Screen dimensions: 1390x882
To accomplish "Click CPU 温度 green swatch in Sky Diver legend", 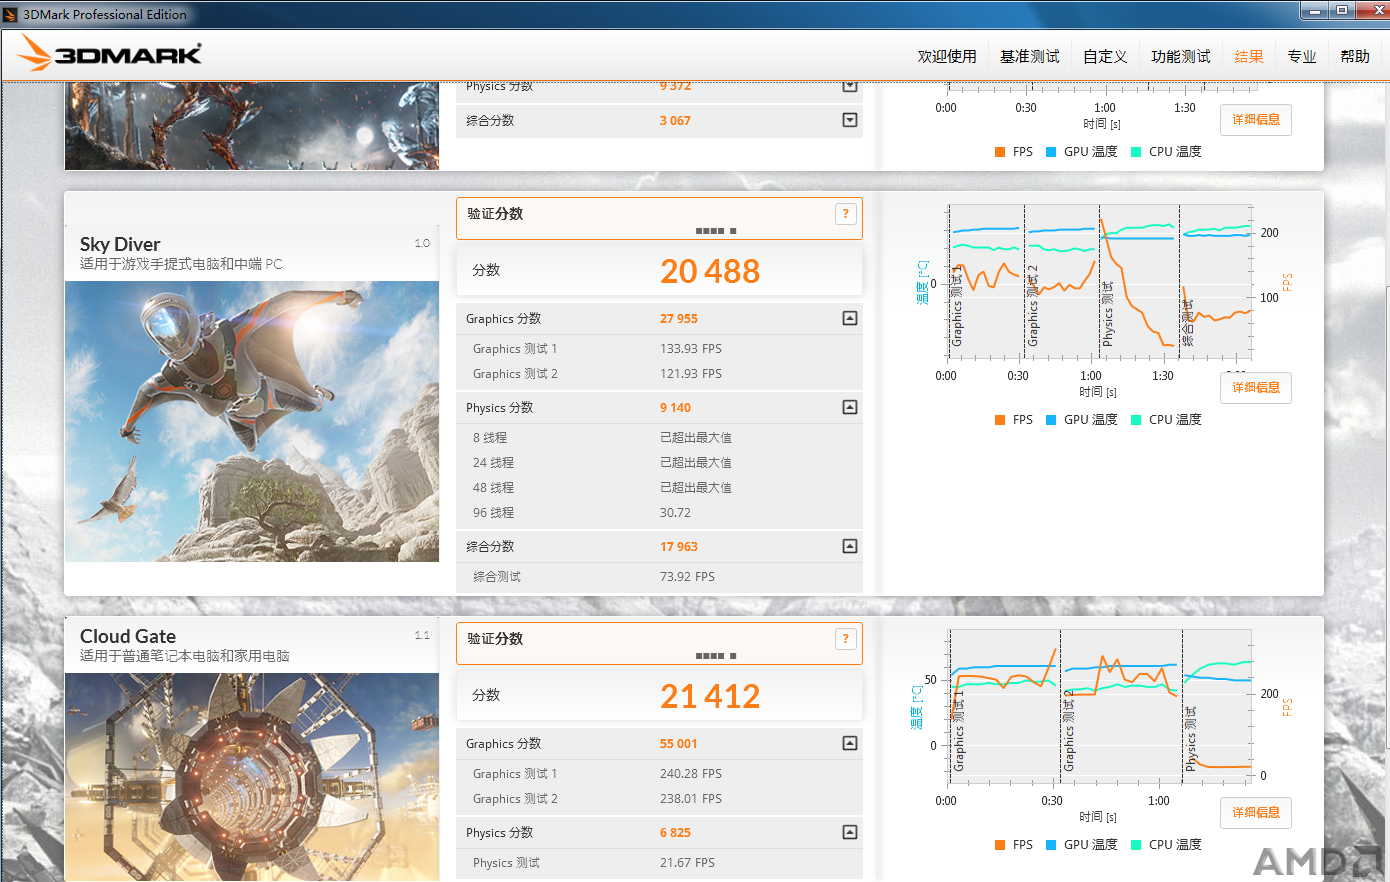I will tap(1136, 420).
